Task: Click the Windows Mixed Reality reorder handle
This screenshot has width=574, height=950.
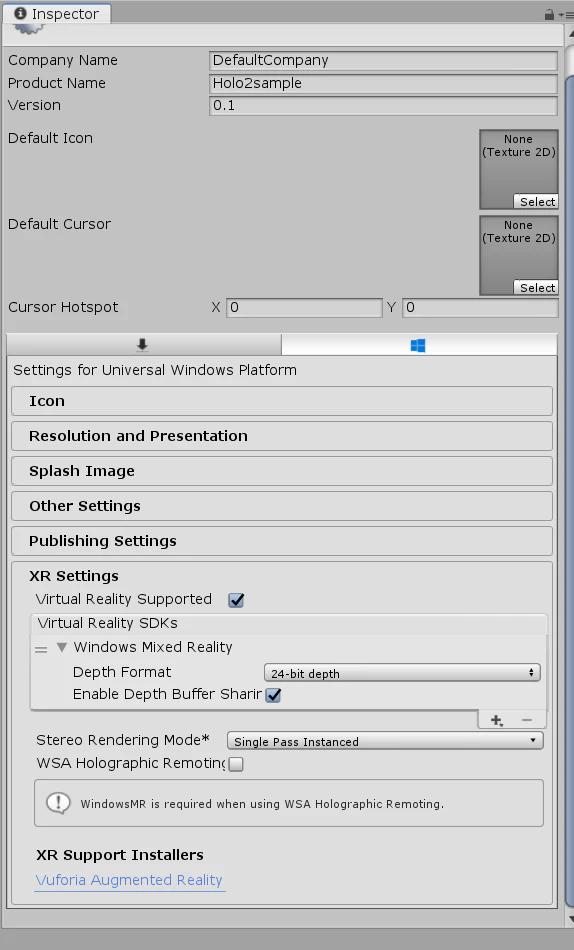Action: [41, 649]
